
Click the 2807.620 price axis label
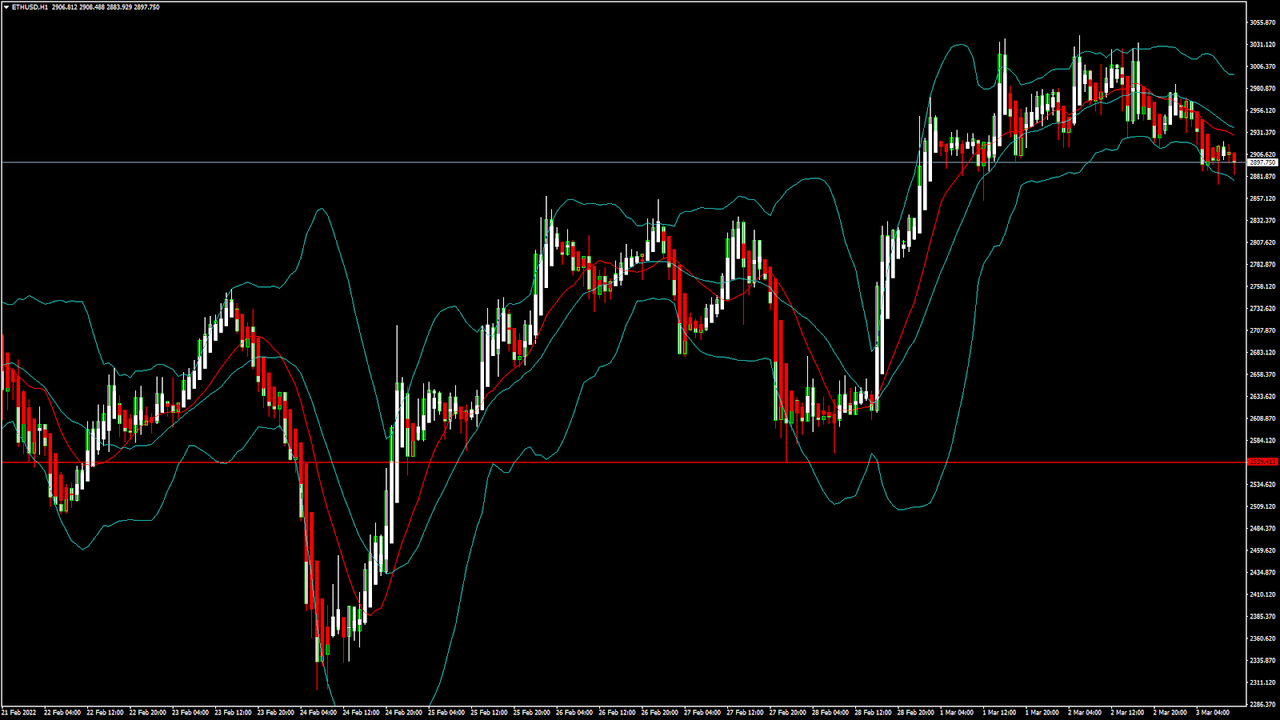tap(1263, 243)
